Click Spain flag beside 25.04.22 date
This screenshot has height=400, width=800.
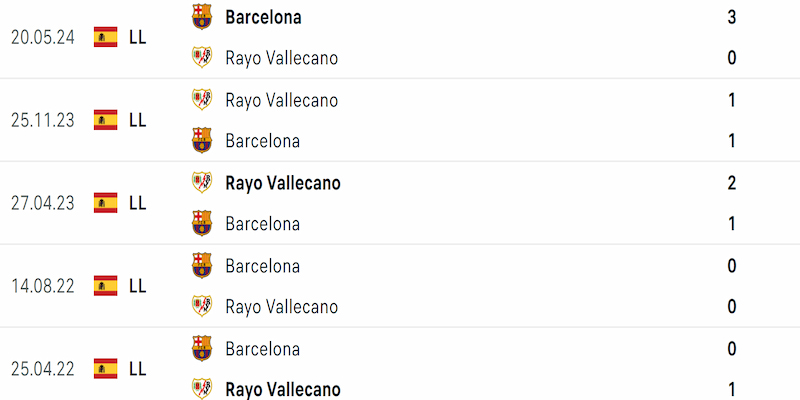click(106, 368)
